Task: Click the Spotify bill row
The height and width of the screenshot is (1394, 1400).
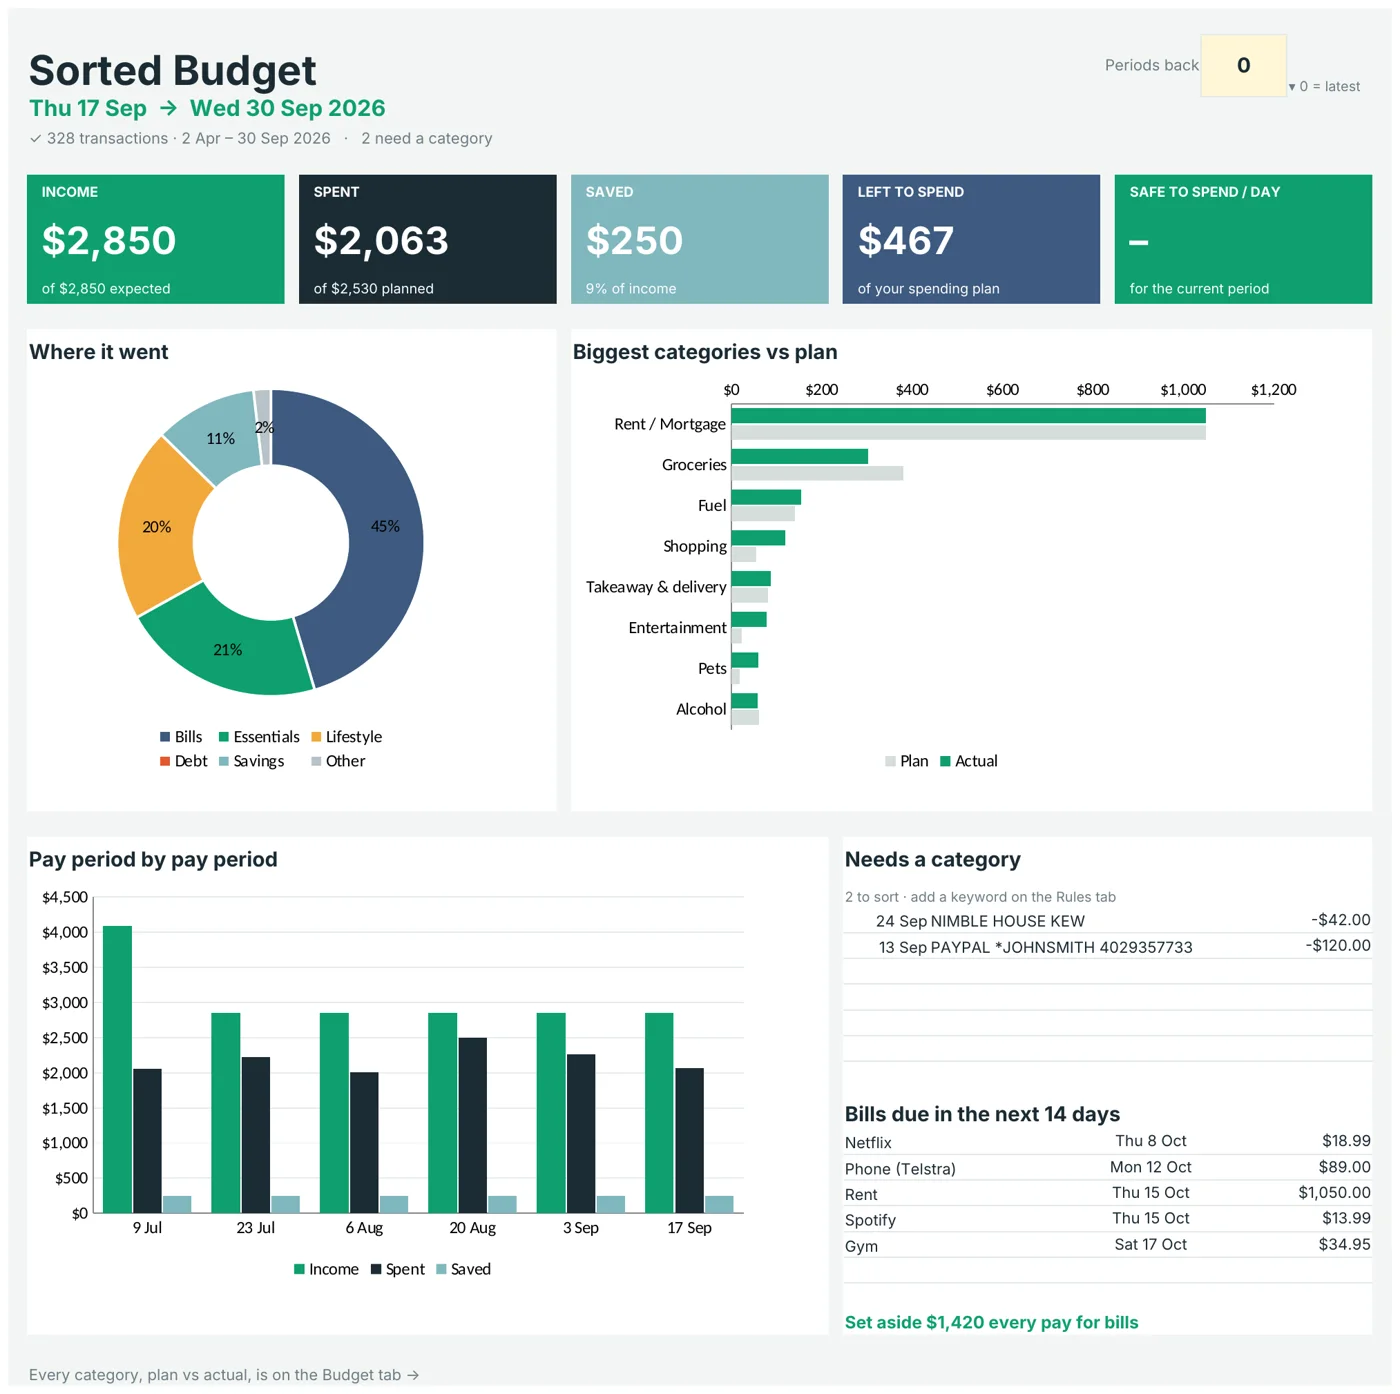Action: [1108, 1219]
